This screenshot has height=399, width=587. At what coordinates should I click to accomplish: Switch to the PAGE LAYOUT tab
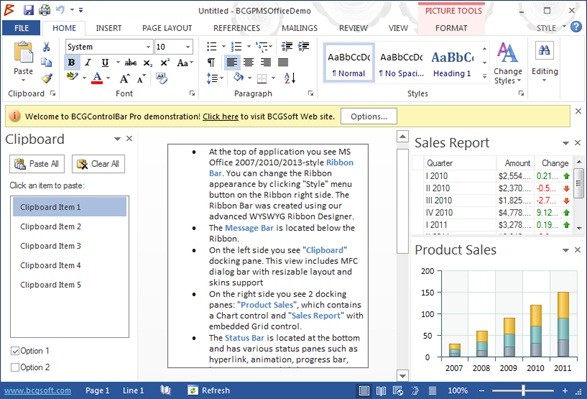(x=167, y=28)
